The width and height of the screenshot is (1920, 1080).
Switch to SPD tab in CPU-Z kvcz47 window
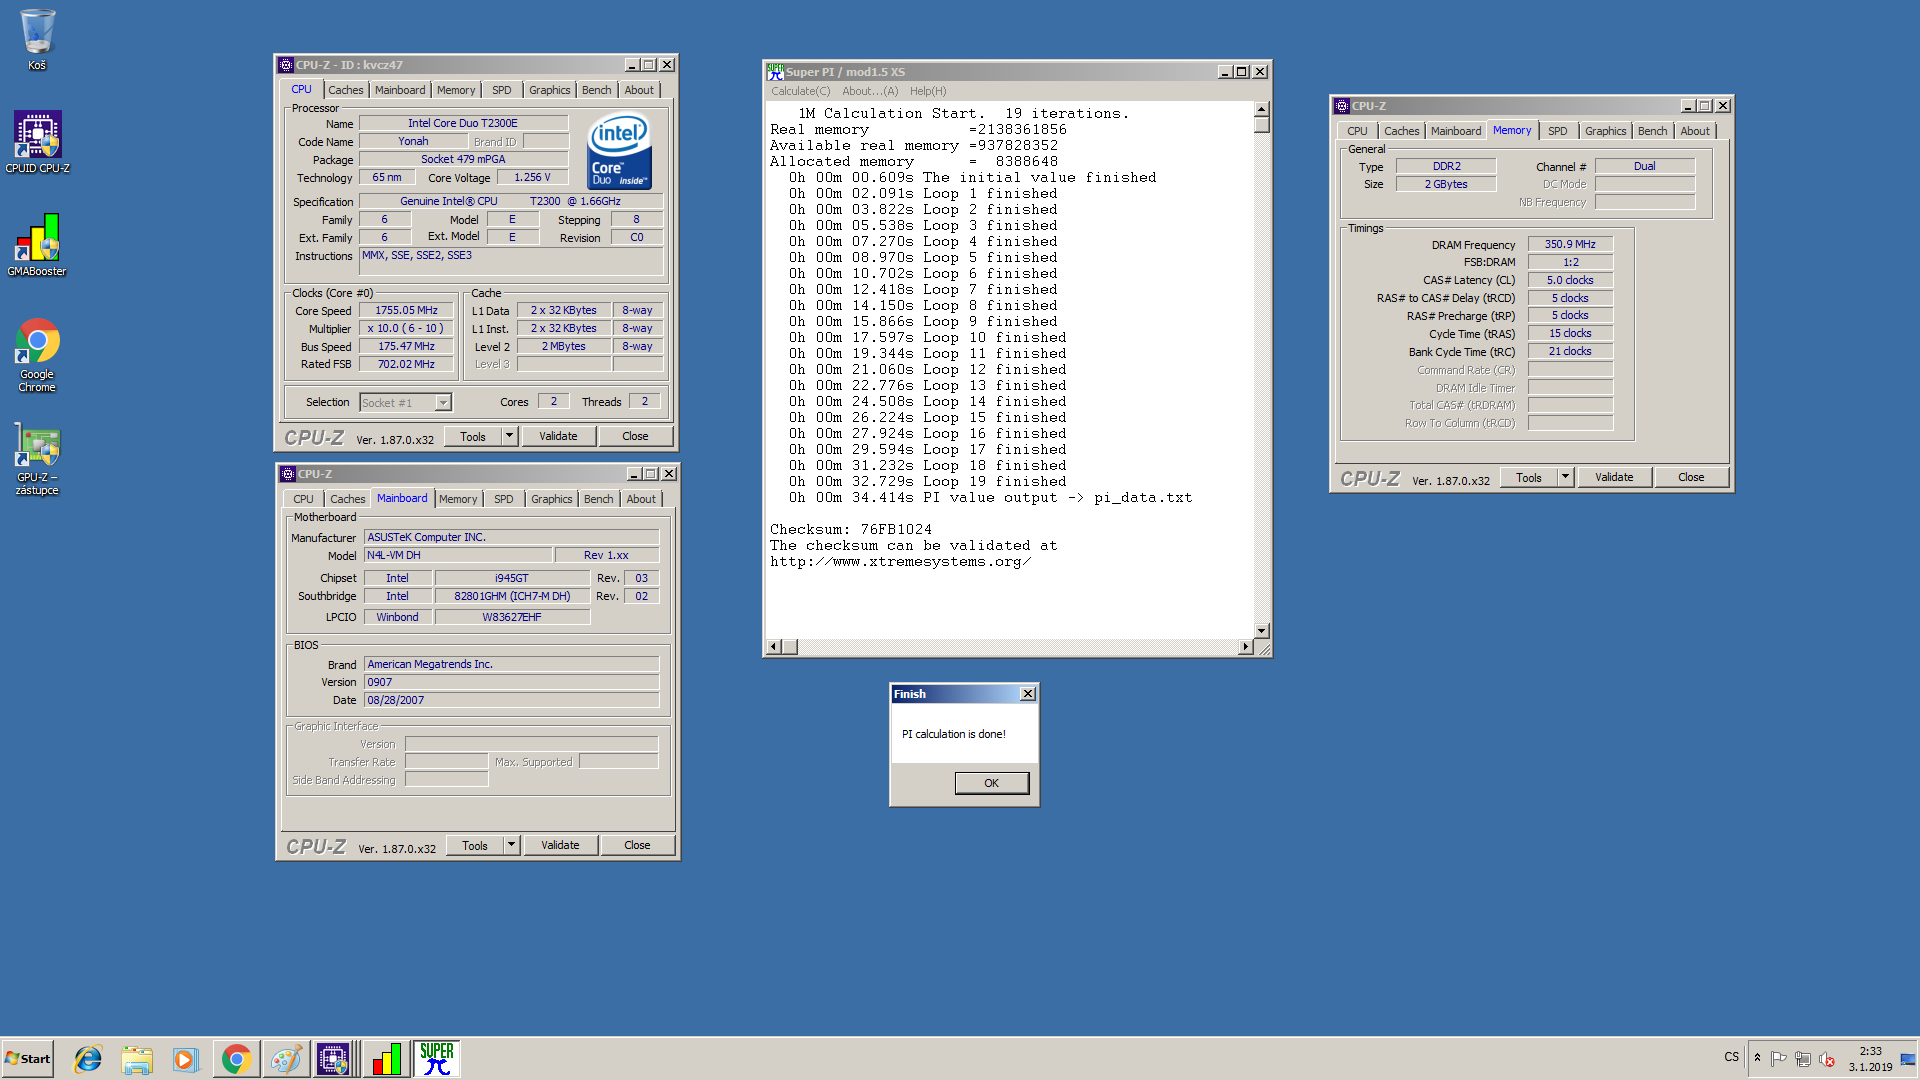(x=502, y=90)
